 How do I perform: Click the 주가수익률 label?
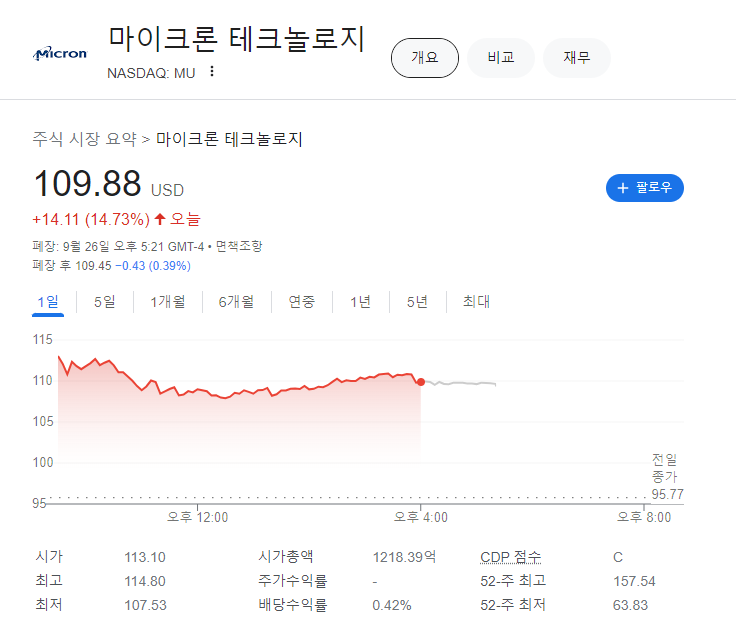[x=292, y=581]
